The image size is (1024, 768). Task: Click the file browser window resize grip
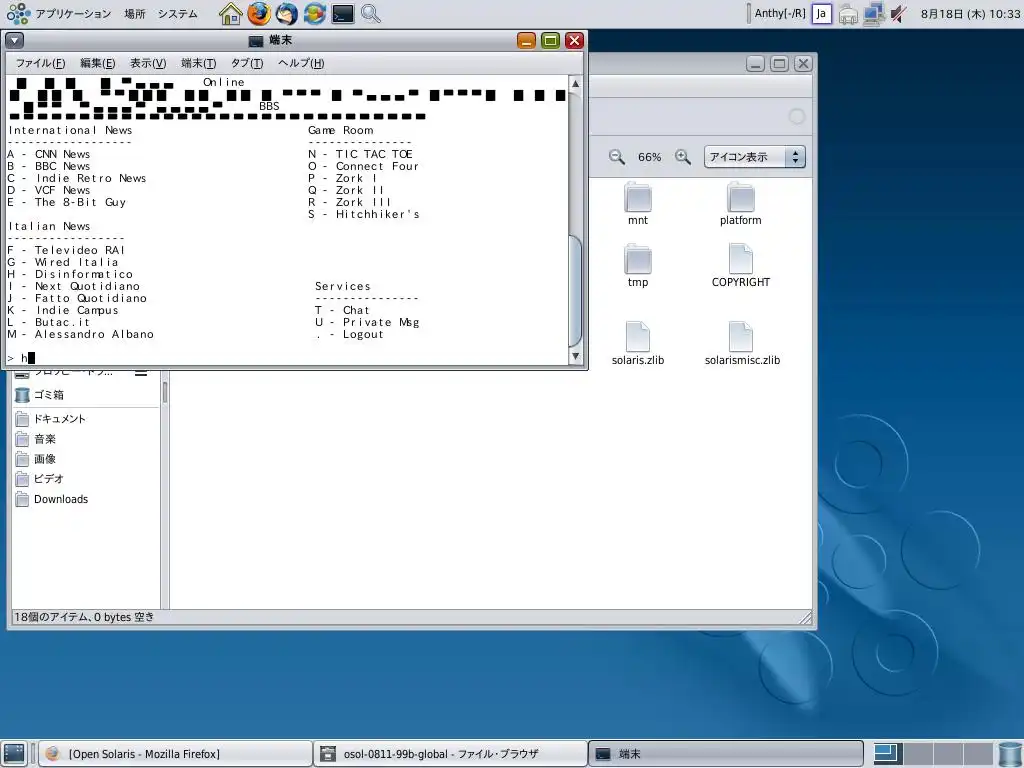(805, 618)
